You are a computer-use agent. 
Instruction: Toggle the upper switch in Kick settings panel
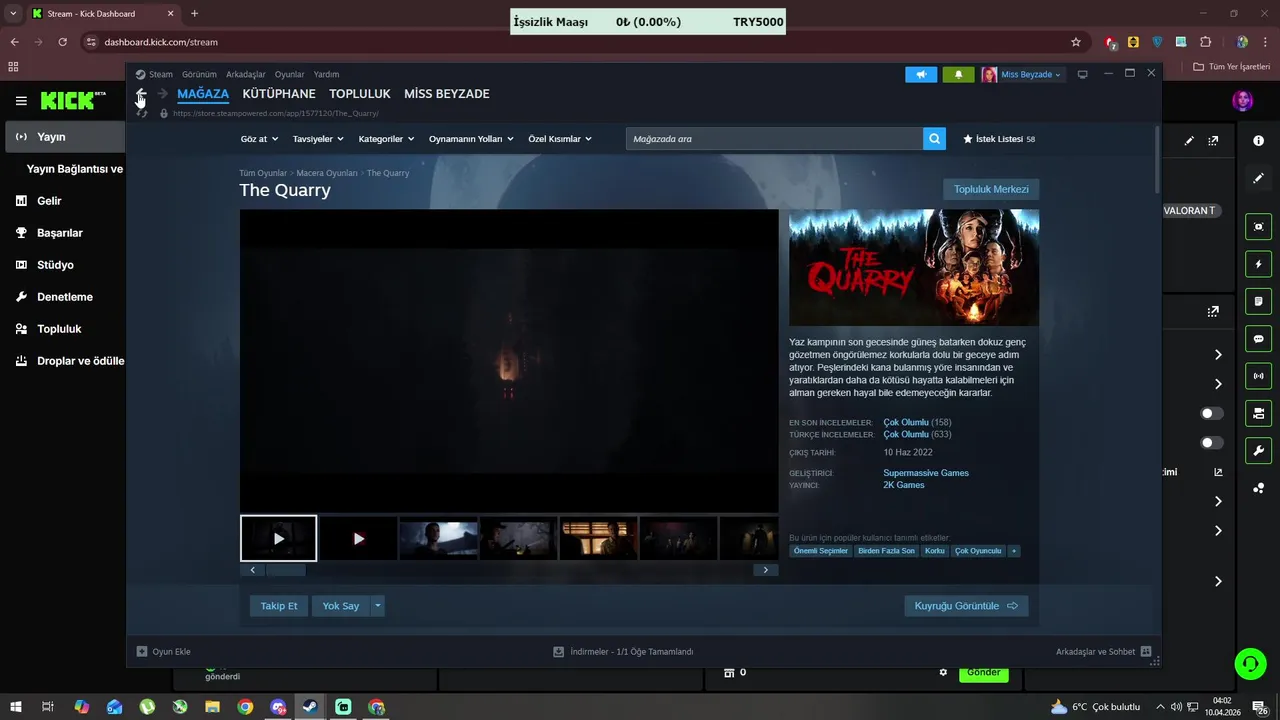pyautogui.click(x=1211, y=414)
